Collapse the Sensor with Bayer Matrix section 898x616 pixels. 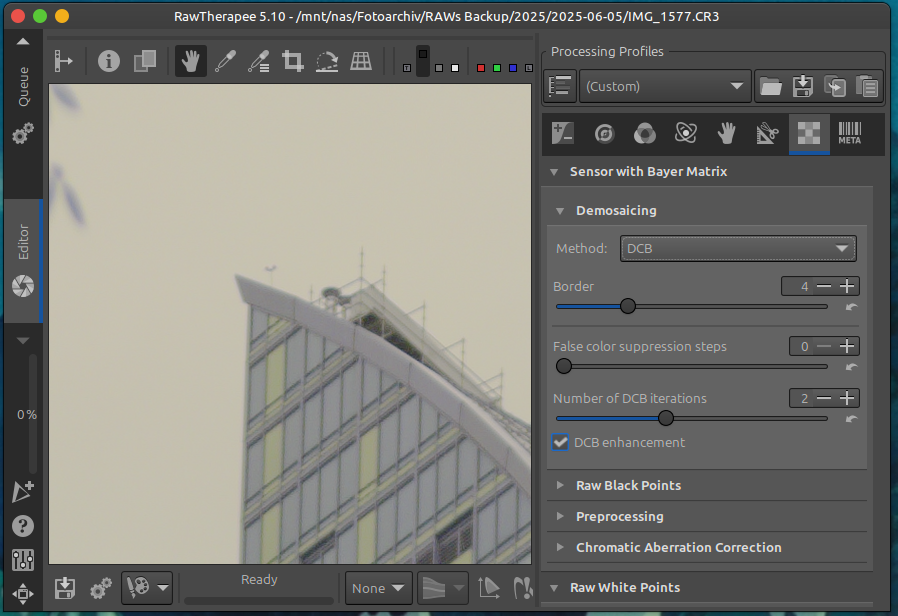pos(554,172)
